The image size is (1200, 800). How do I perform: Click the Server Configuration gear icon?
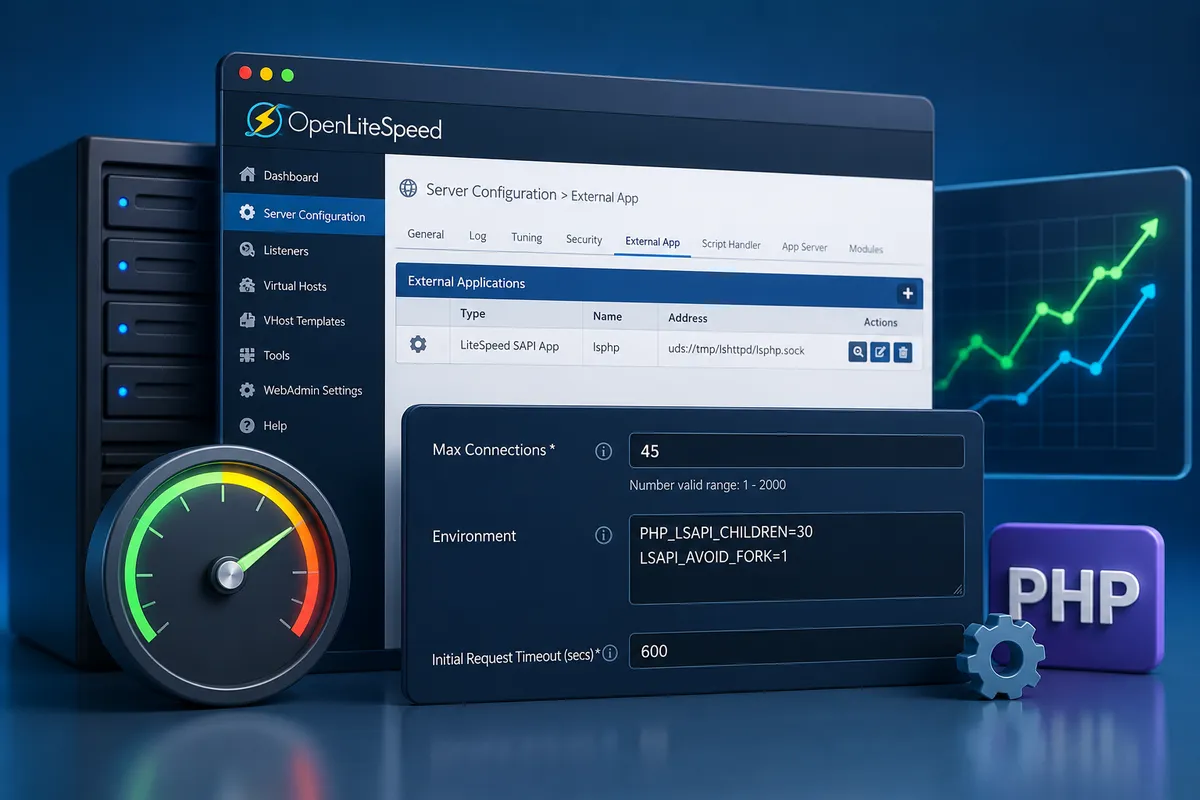[x=247, y=213]
